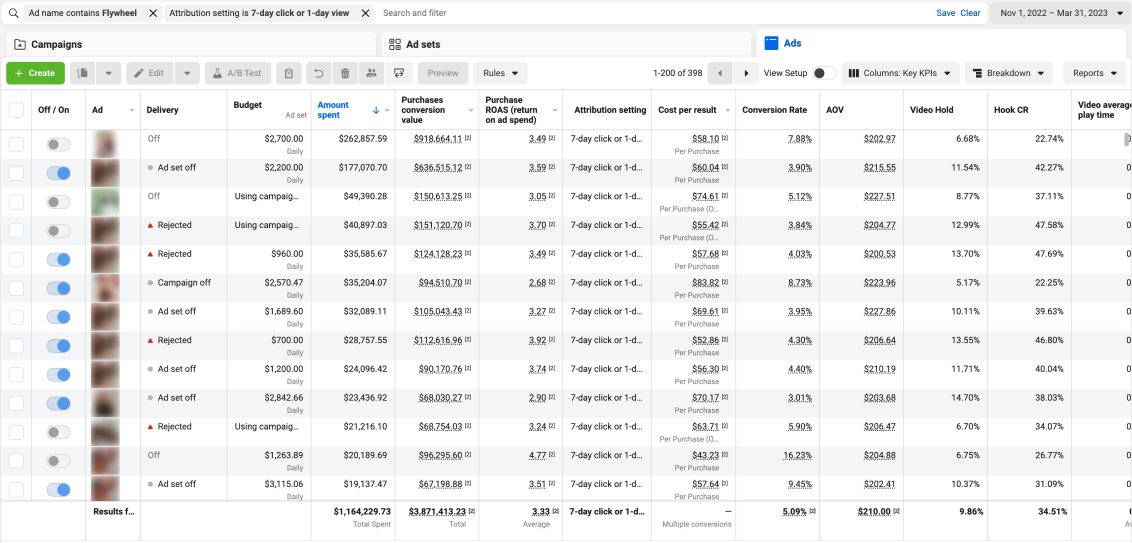1132x543 pixels.
Task: Sort by Amount spent column header
Action: (x=335, y=109)
